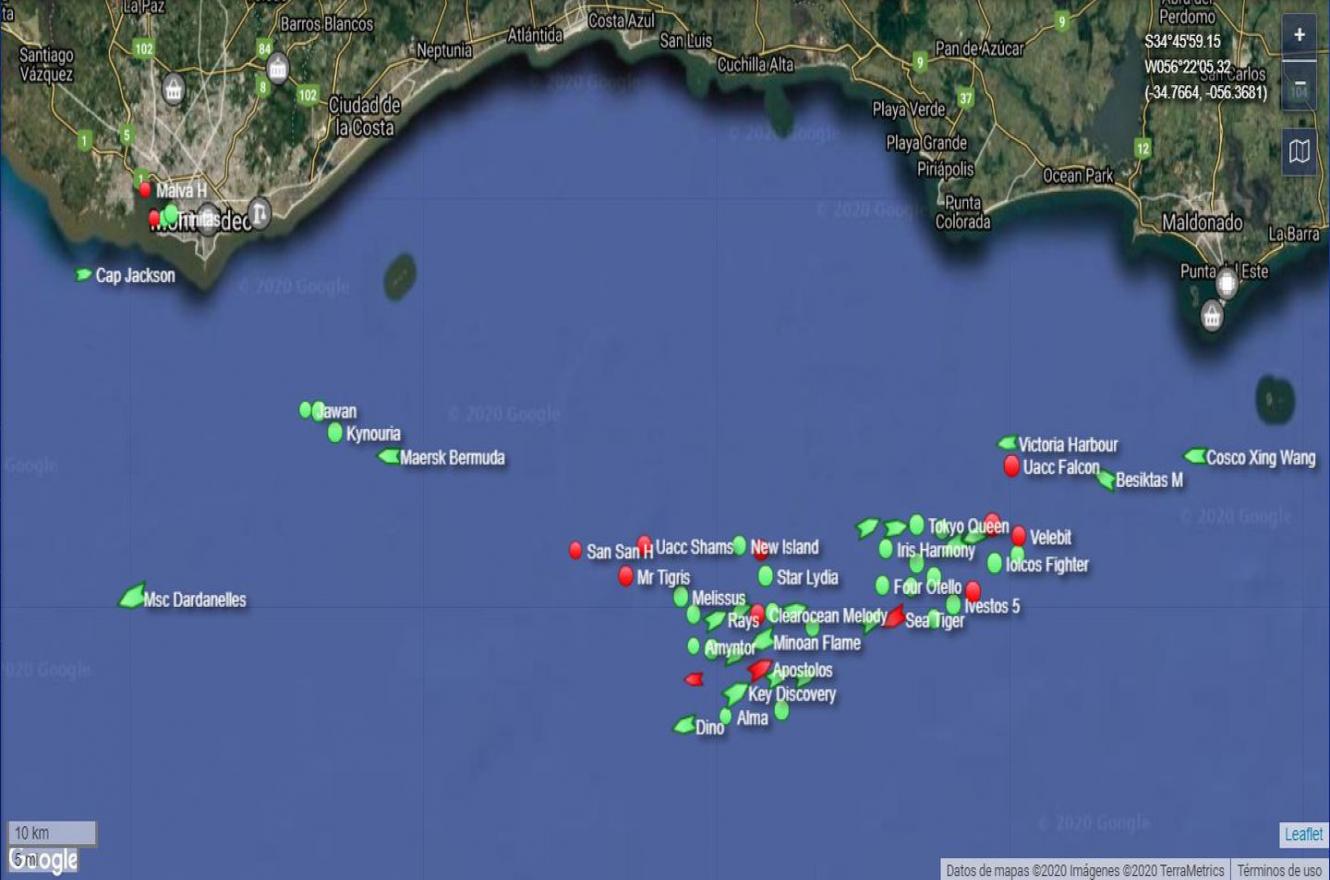Select the Msc Dardanelles vessel icon
This screenshot has width=1330, height=880.
[x=132, y=597]
